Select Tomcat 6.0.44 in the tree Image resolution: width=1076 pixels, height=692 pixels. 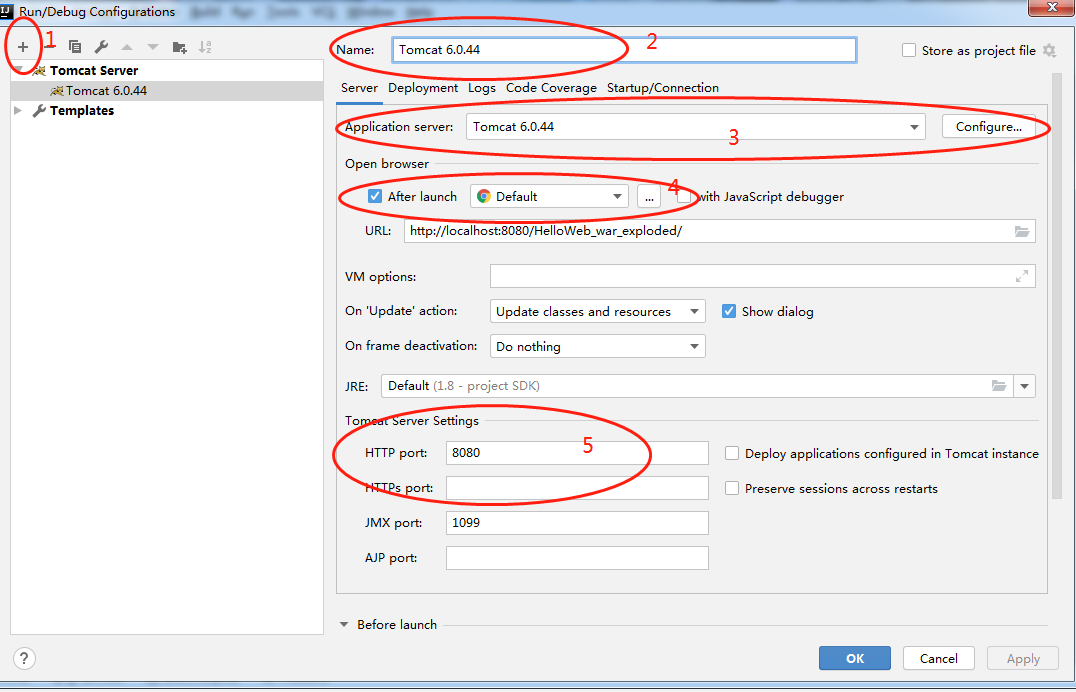[167, 91]
